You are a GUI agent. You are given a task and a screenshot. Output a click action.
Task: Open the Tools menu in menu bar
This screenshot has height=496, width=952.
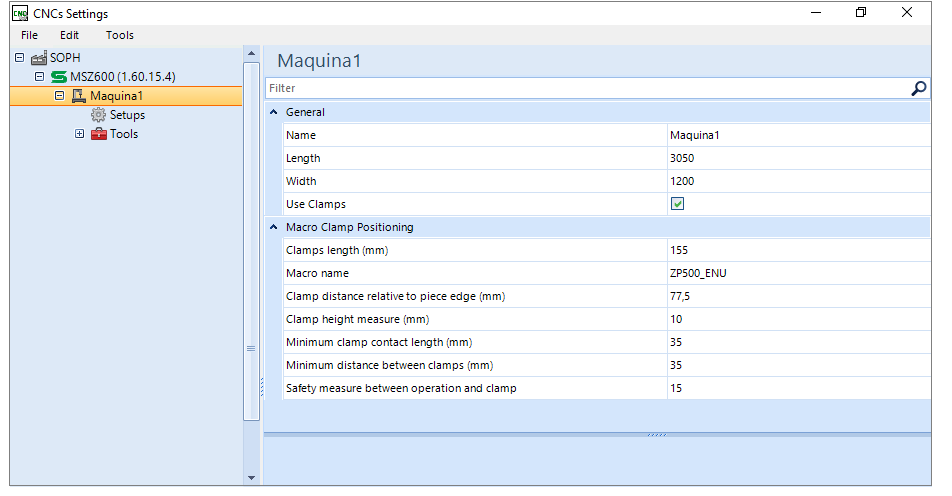coord(120,35)
